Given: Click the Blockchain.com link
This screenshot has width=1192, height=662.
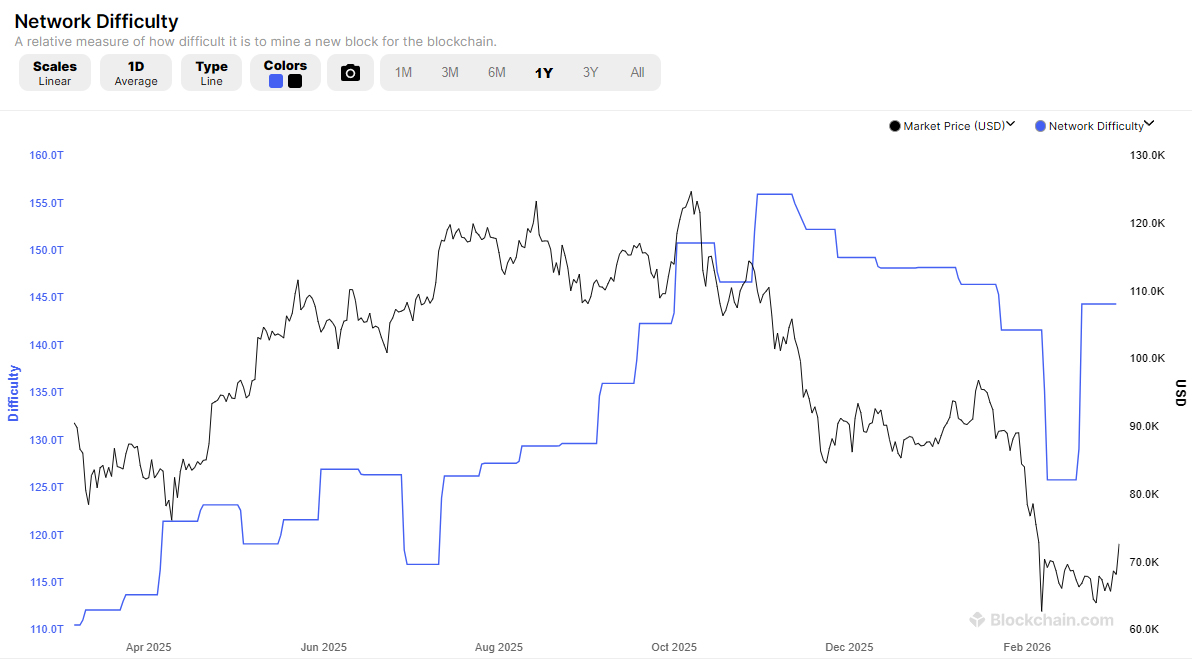Looking at the screenshot, I should coord(1043,620).
